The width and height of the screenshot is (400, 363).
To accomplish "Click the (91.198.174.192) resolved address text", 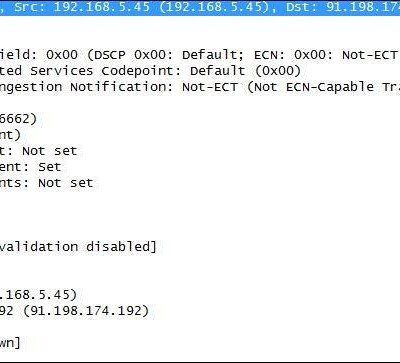I will pyautogui.click(x=86, y=311).
